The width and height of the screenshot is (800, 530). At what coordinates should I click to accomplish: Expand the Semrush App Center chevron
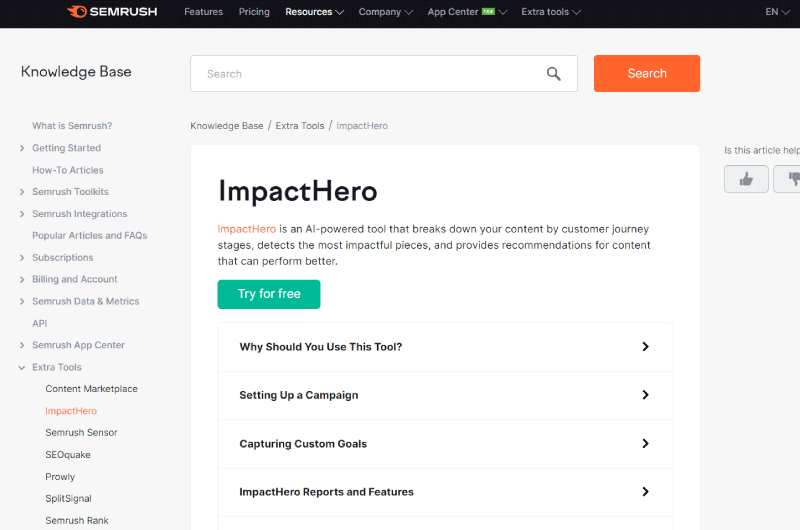tap(22, 345)
